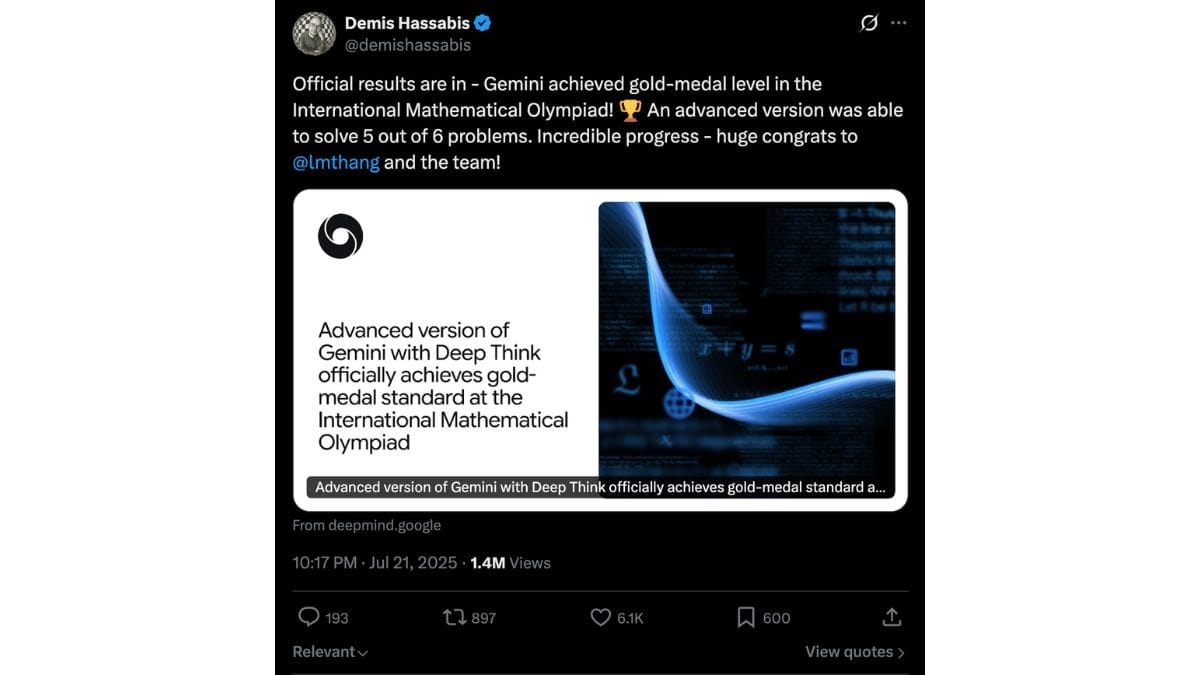This screenshot has height=675, width=1200.
Task: Open View quotes chevron link
Action: tap(855, 652)
